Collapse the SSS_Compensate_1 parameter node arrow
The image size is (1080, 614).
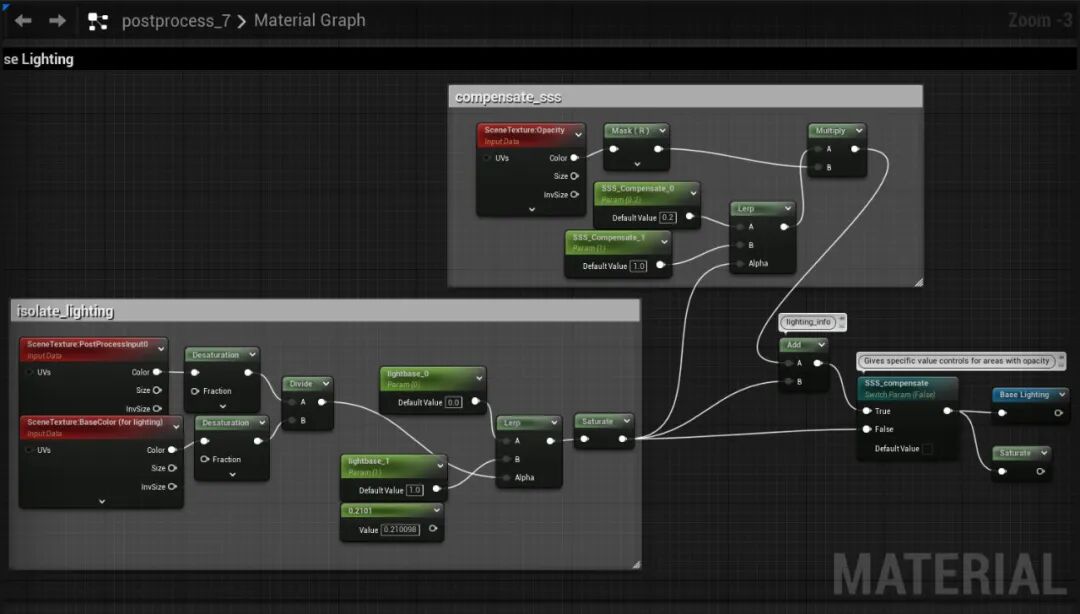664,242
